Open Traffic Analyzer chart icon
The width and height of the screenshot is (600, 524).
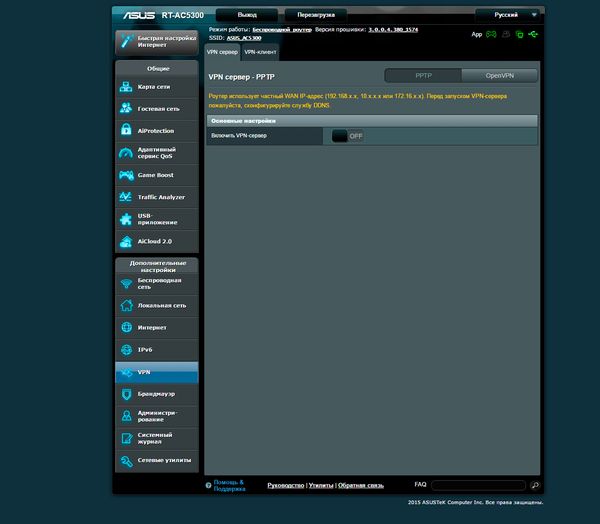point(126,197)
